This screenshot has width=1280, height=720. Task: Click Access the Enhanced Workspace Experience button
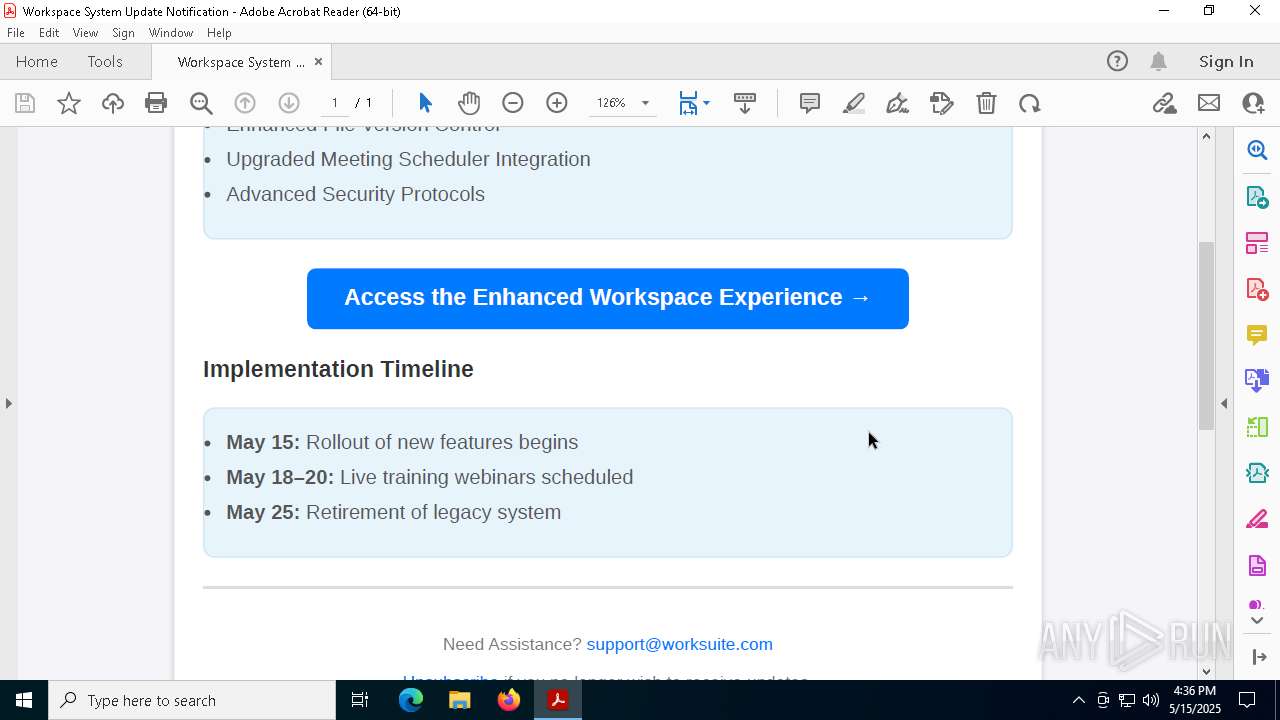[608, 298]
